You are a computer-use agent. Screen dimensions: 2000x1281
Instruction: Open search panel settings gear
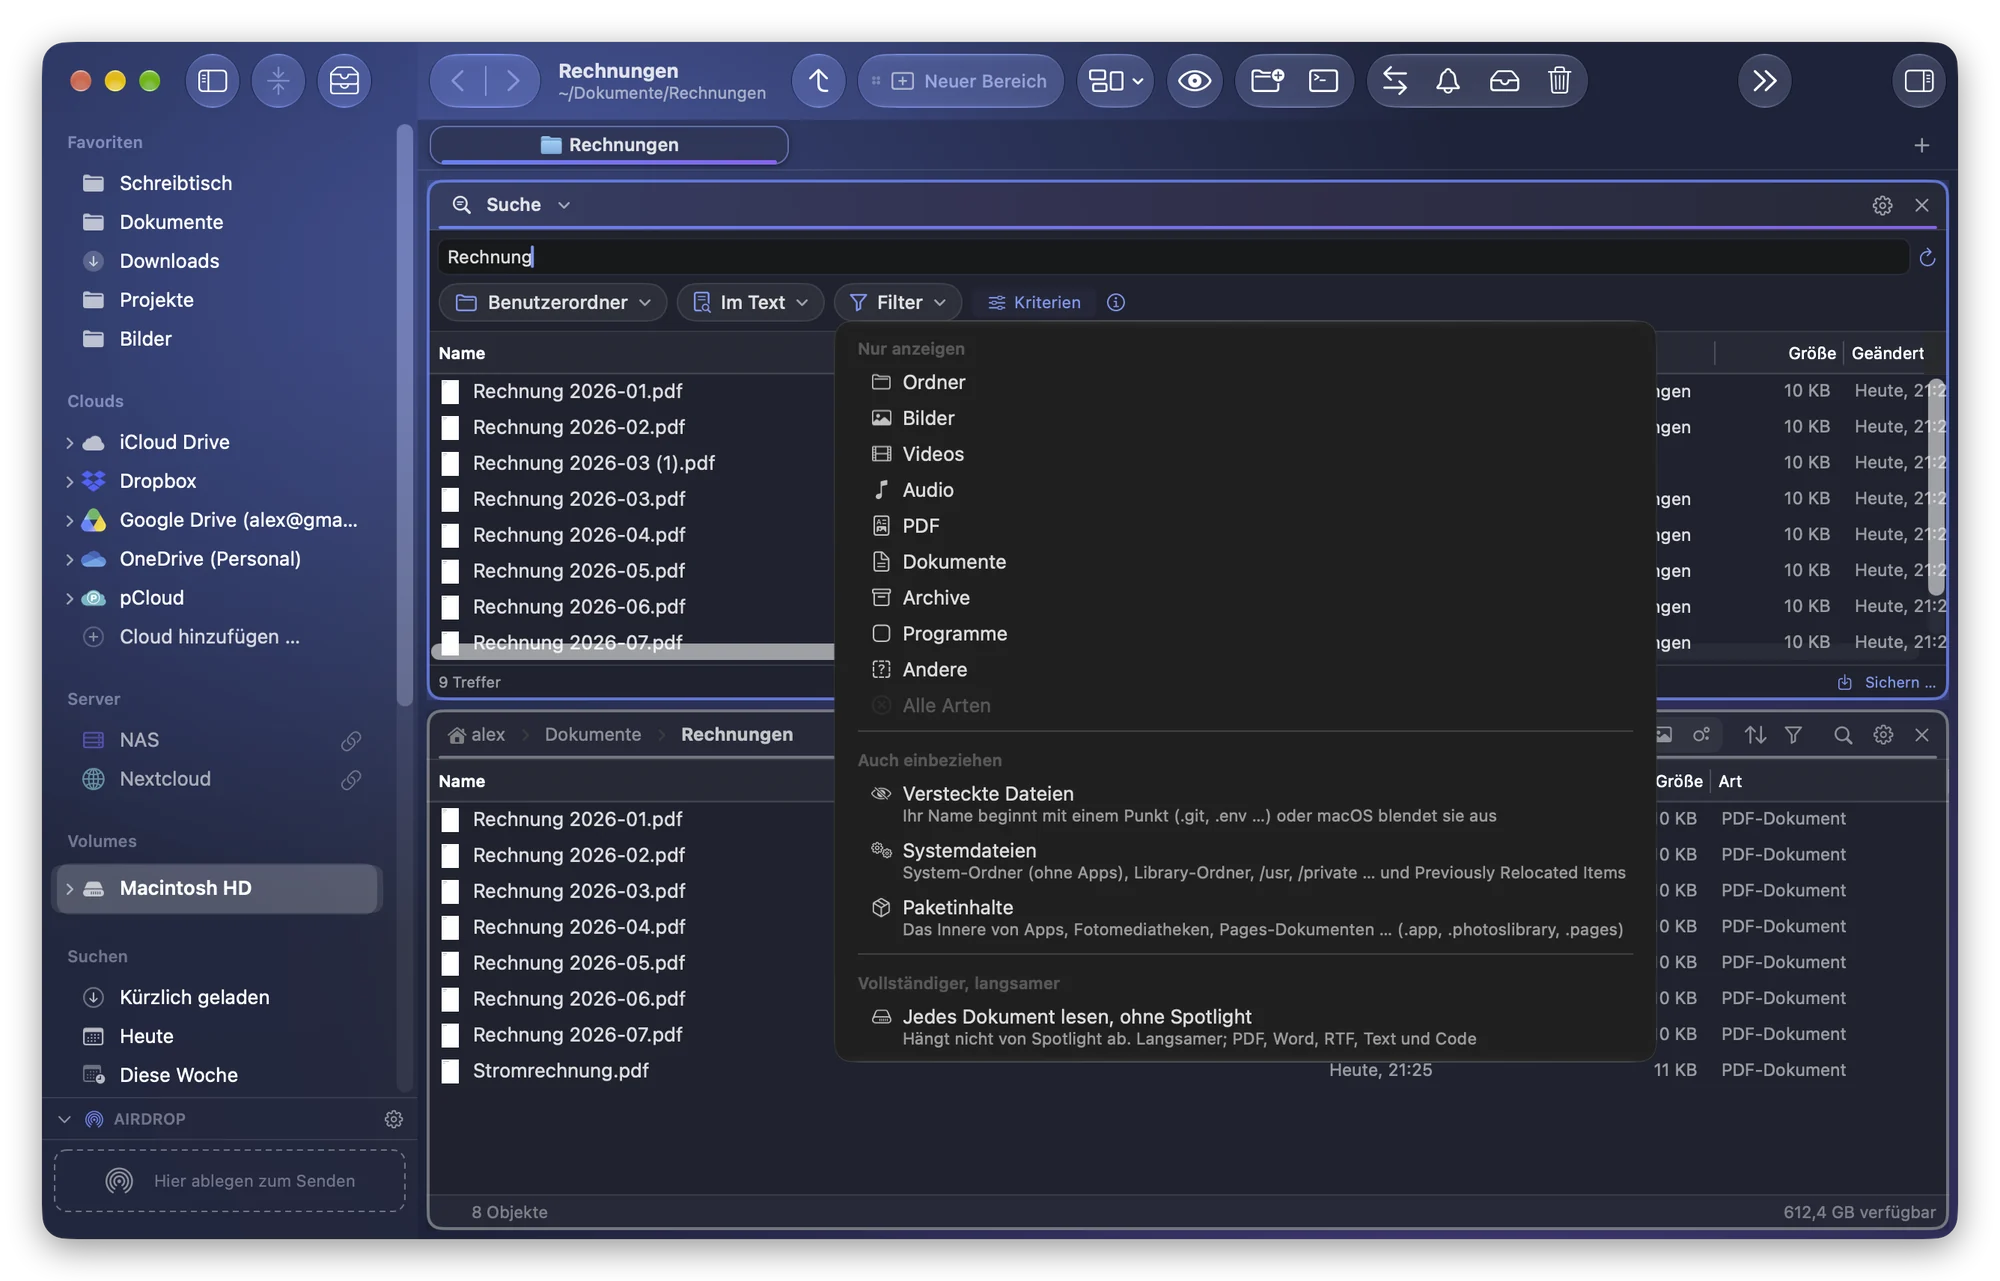pos(1882,205)
